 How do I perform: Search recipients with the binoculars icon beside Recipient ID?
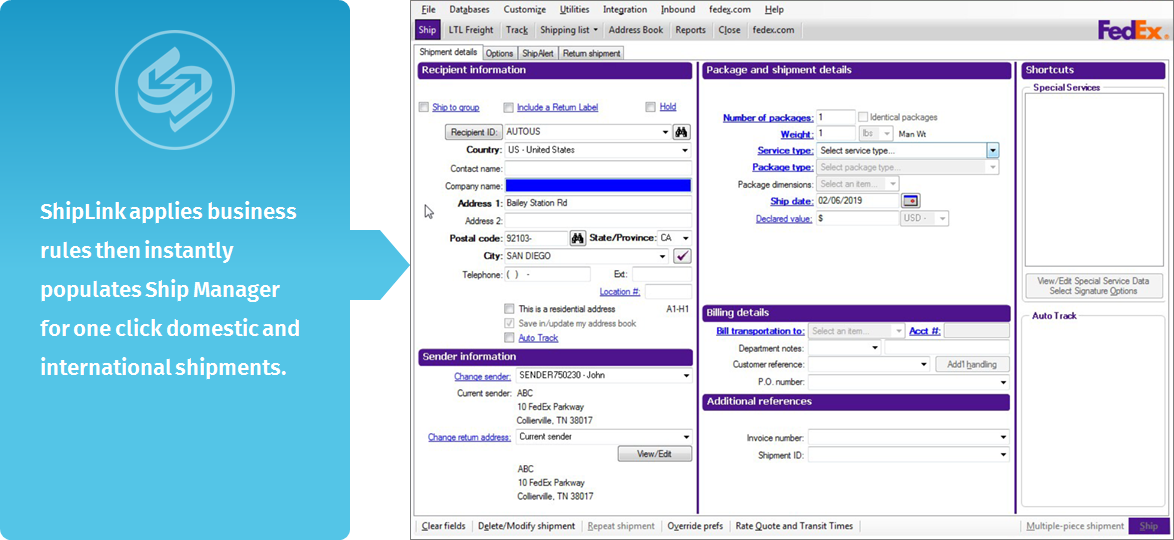[682, 132]
